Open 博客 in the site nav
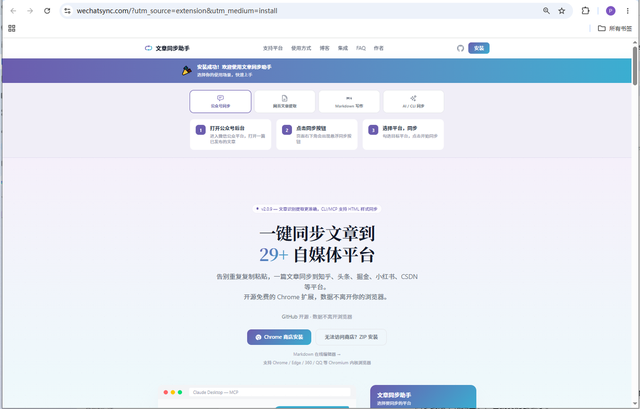This screenshot has width=640, height=409. click(x=324, y=48)
